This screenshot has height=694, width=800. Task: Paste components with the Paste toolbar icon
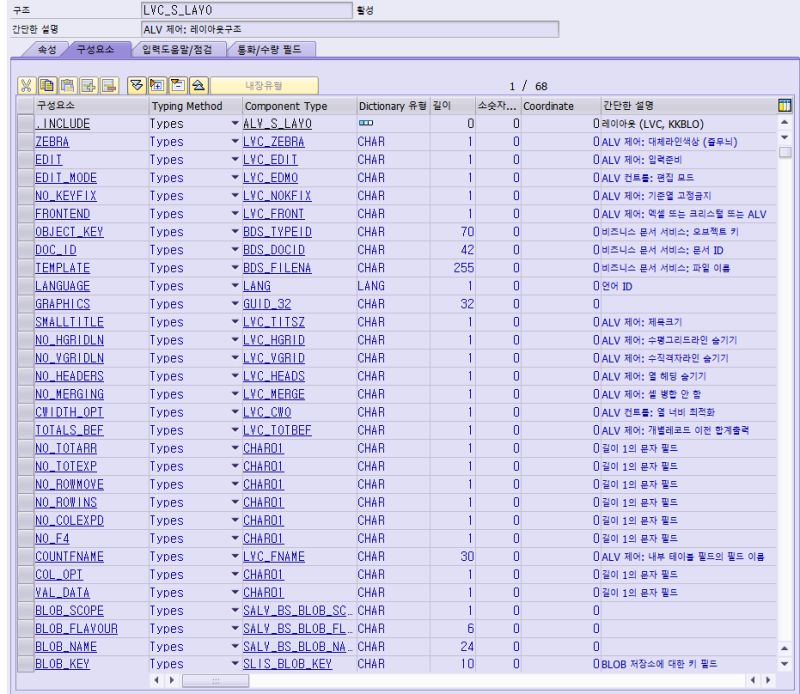(x=68, y=85)
